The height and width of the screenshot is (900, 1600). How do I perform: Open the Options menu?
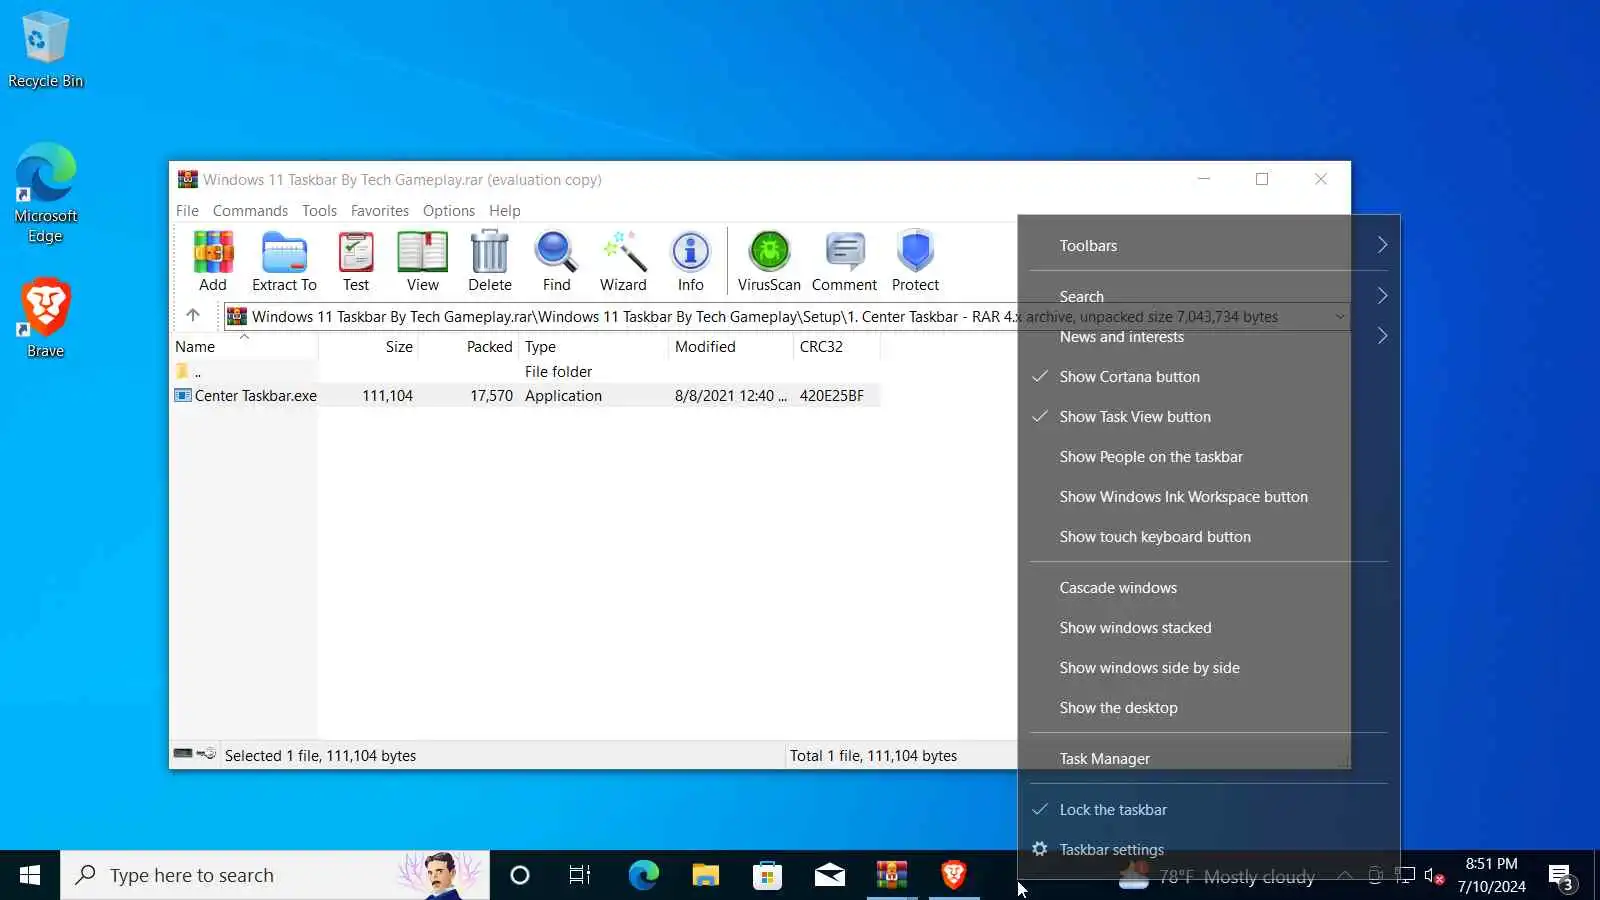click(x=449, y=211)
